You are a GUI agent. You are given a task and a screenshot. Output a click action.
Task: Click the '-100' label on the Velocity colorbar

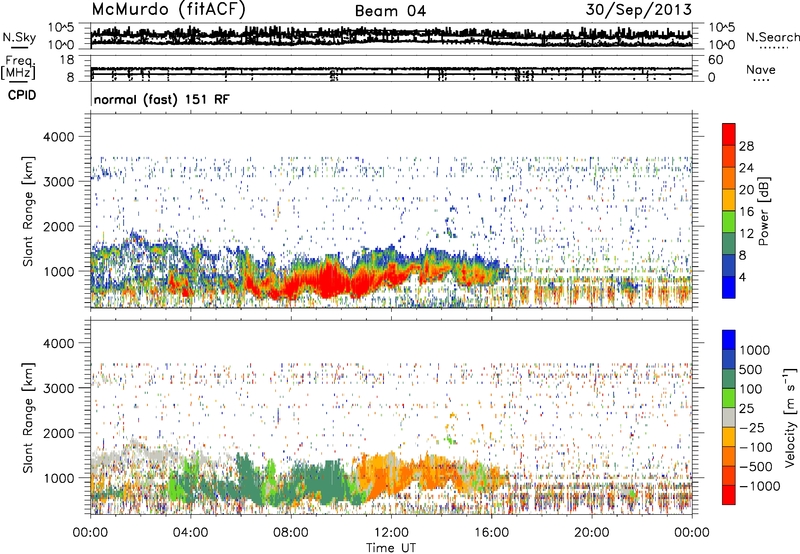756,447
